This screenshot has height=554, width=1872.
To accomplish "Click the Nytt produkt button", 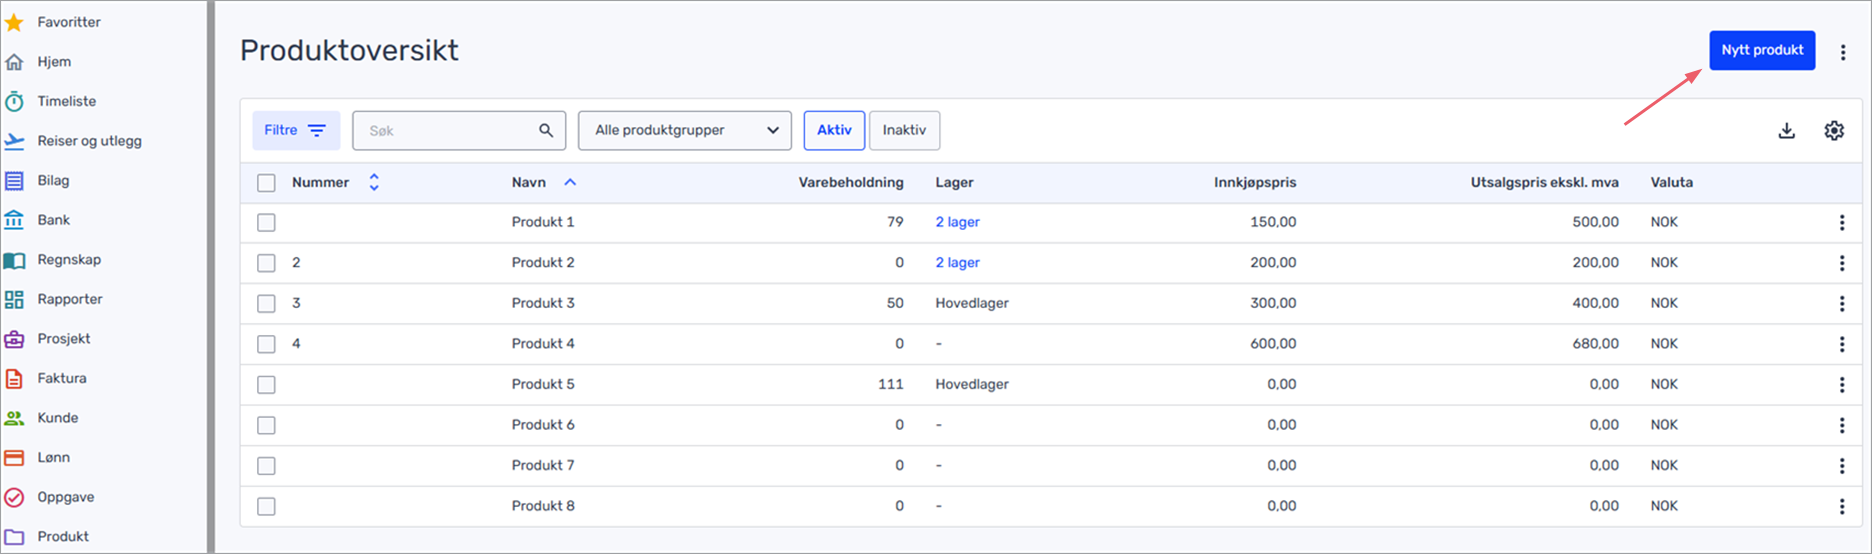I will [1762, 50].
